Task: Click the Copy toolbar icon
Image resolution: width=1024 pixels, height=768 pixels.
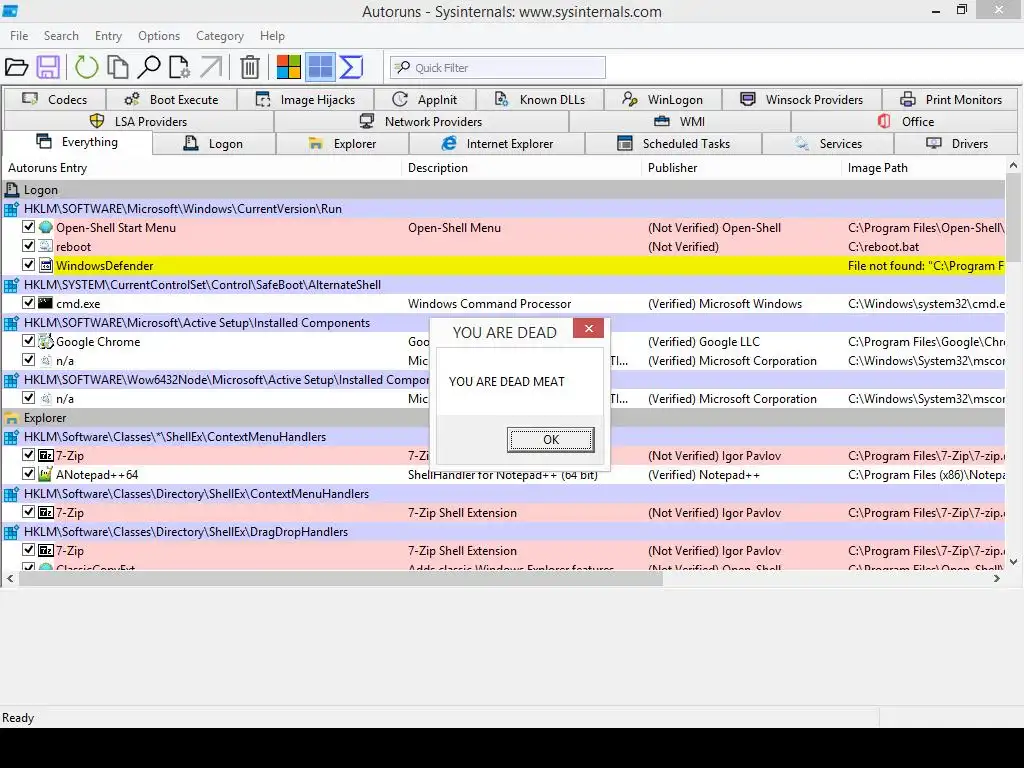Action: click(118, 67)
